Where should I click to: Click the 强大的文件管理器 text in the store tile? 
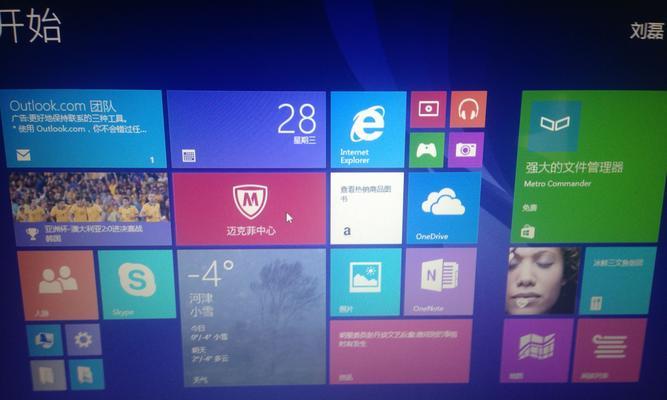click(574, 168)
